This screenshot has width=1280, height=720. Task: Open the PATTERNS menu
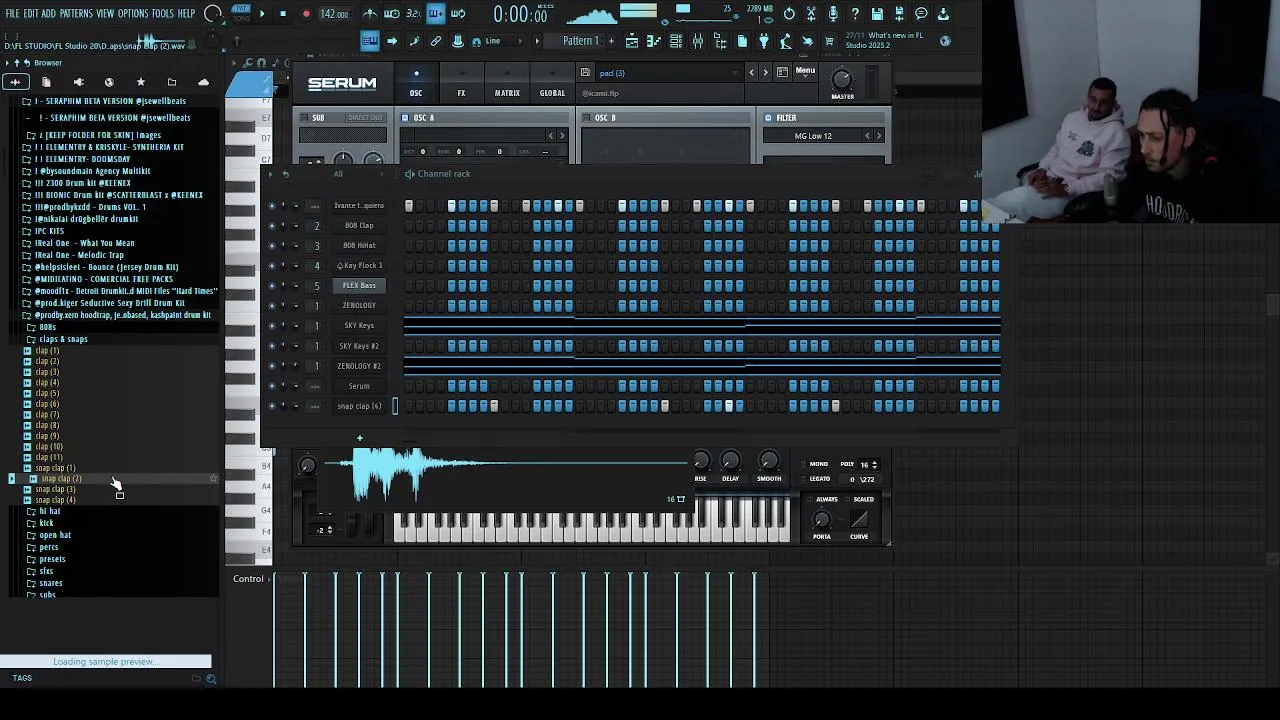pyautogui.click(x=76, y=14)
